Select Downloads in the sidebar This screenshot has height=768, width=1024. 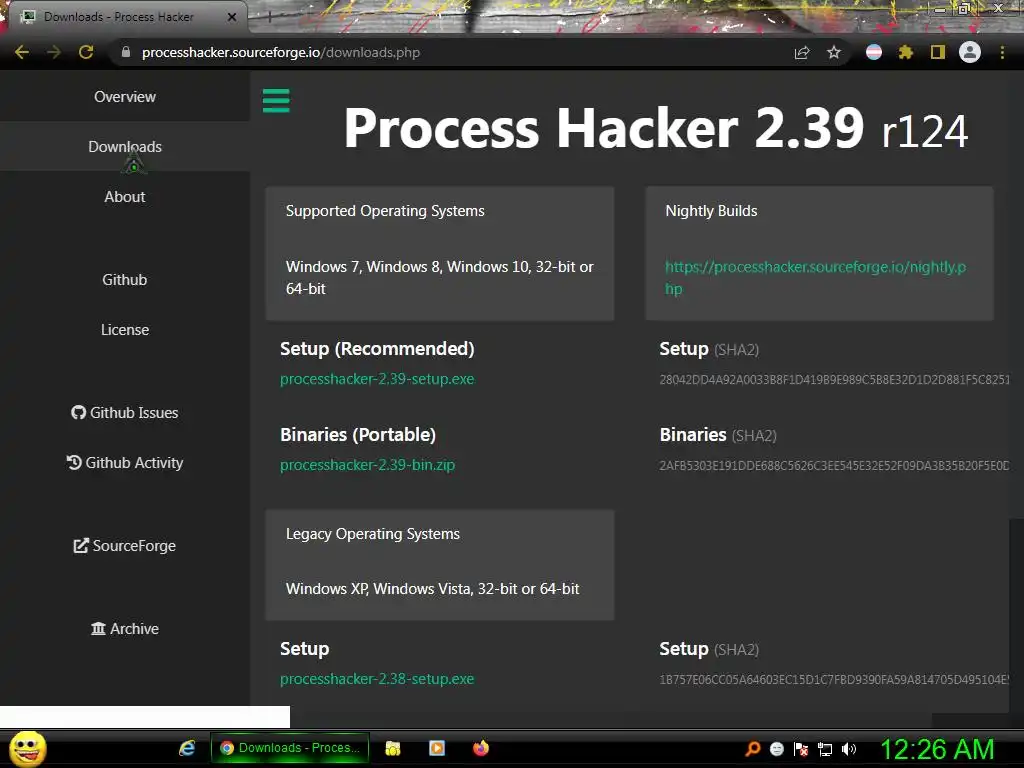coord(125,147)
